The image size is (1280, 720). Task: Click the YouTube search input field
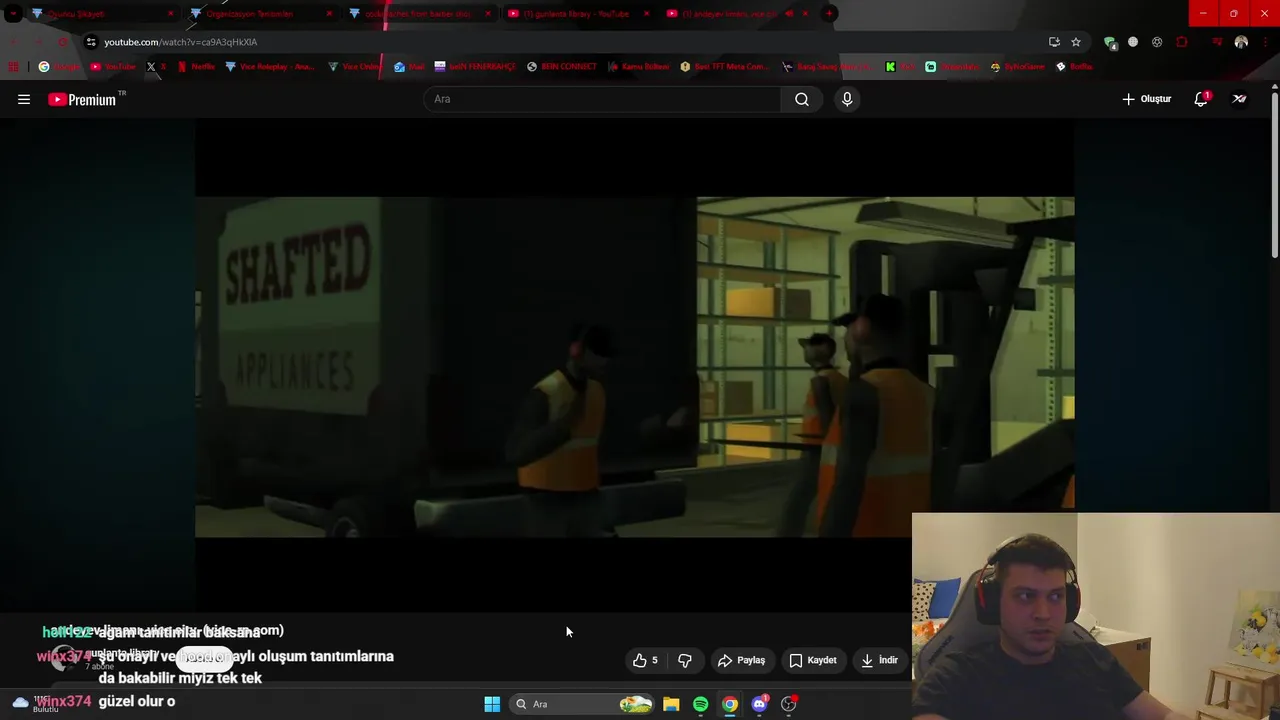pyautogui.click(x=602, y=99)
